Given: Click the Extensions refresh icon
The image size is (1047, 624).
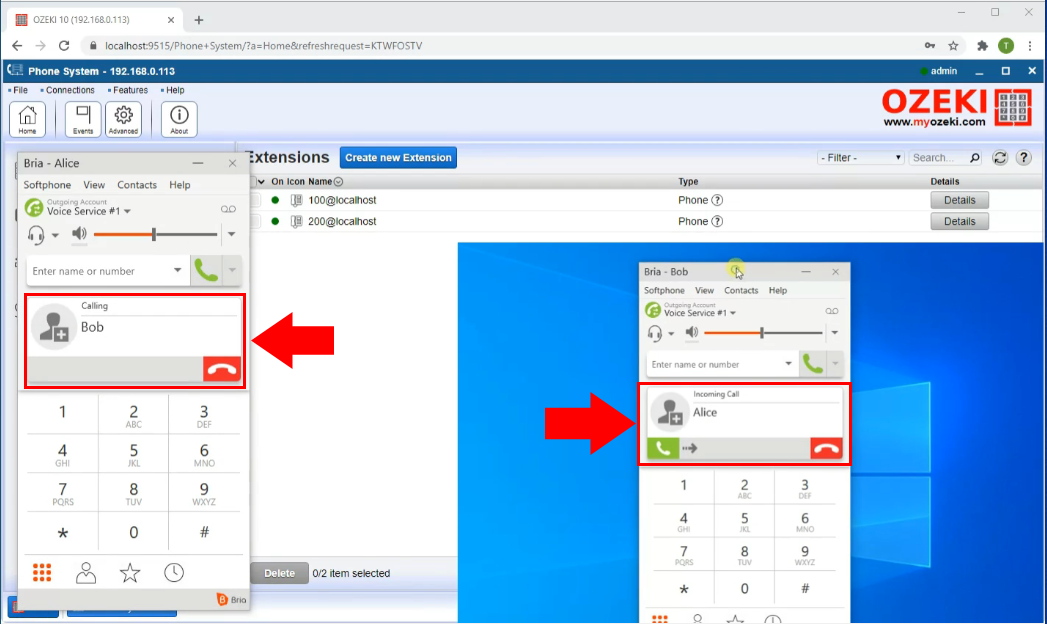Looking at the screenshot, I should click(x=1000, y=158).
